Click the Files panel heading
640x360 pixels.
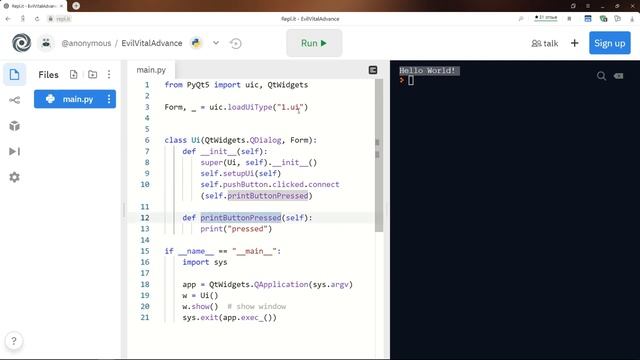(x=48, y=75)
